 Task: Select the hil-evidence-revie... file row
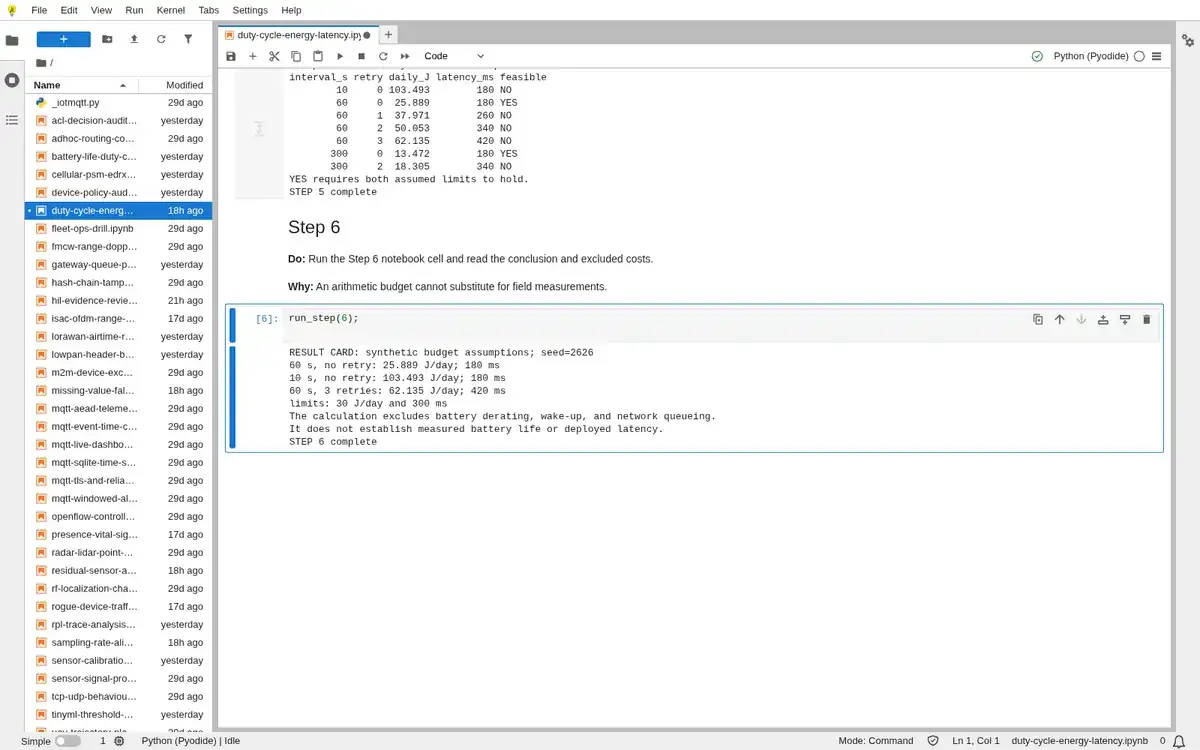[118, 301]
